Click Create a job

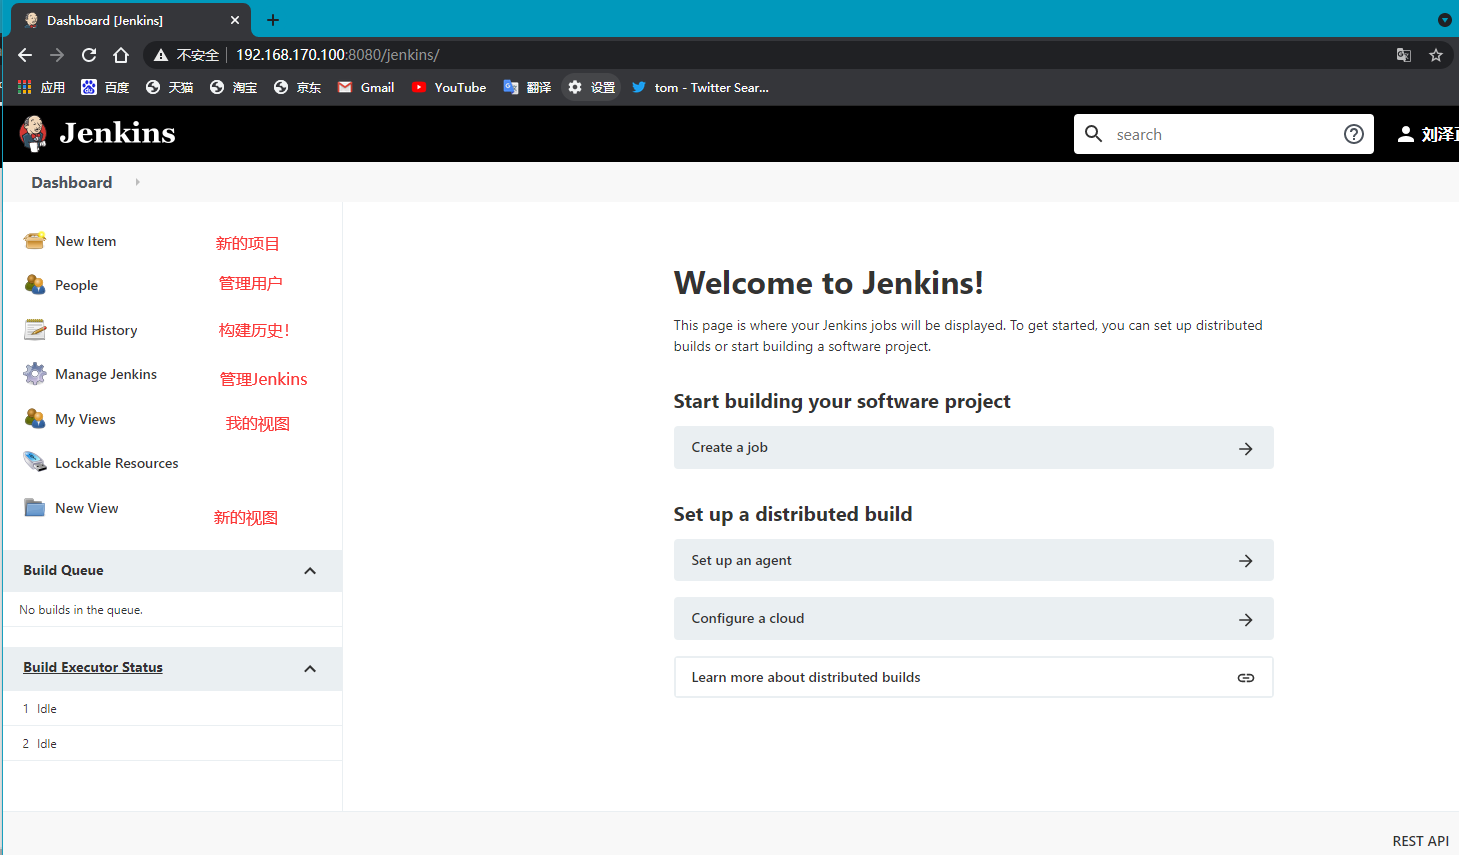click(x=729, y=447)
